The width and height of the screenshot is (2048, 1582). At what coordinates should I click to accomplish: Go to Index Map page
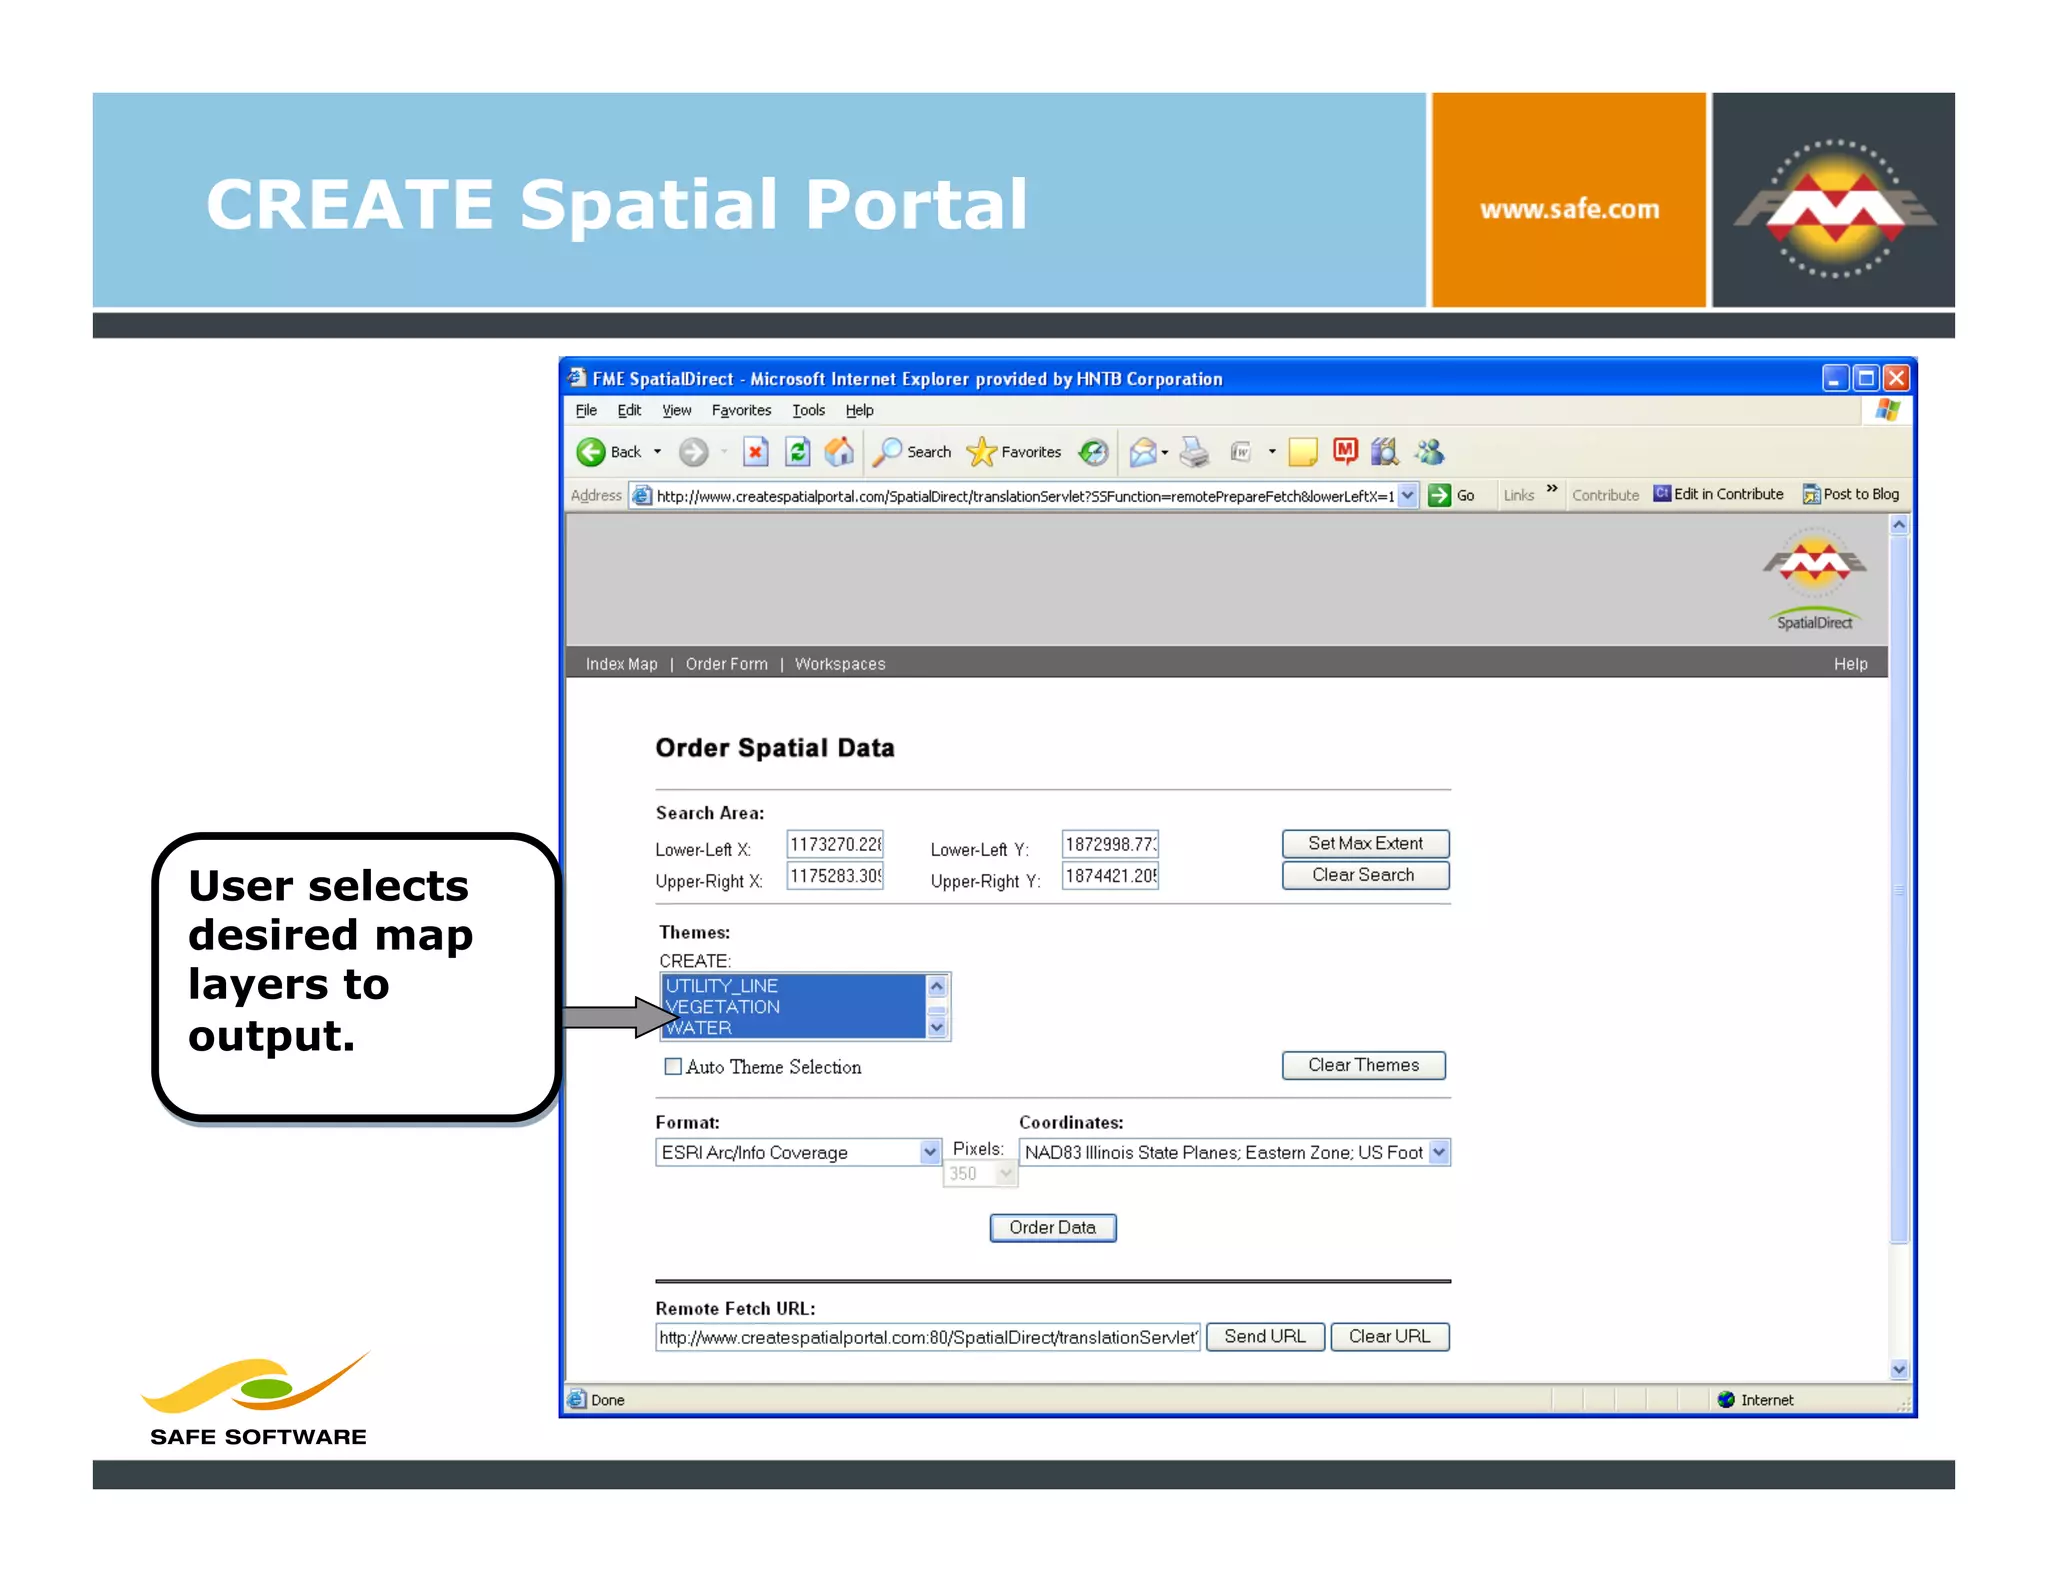621,664
